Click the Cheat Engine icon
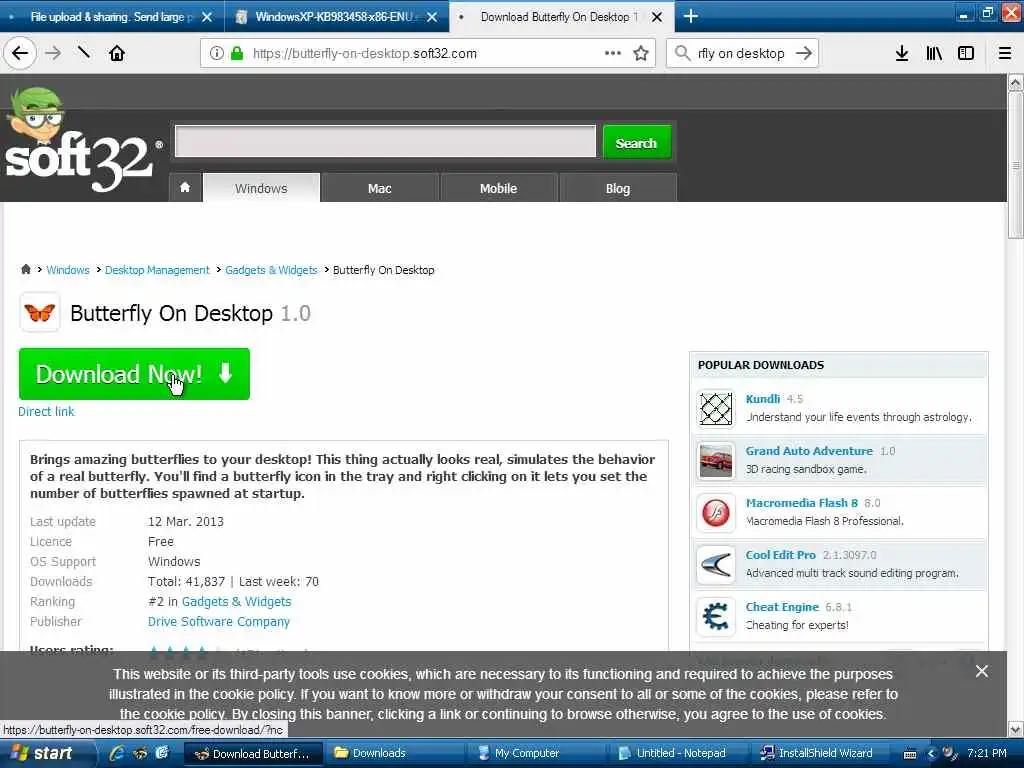 716,616
